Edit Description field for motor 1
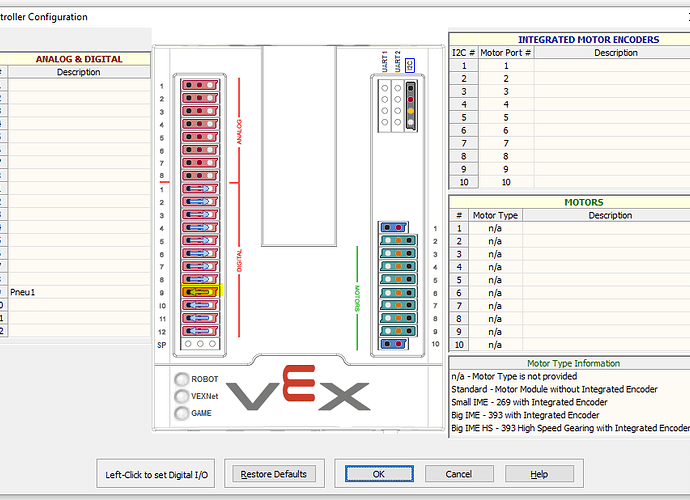Screen dimensions: 690x500 tap(606, 228)
